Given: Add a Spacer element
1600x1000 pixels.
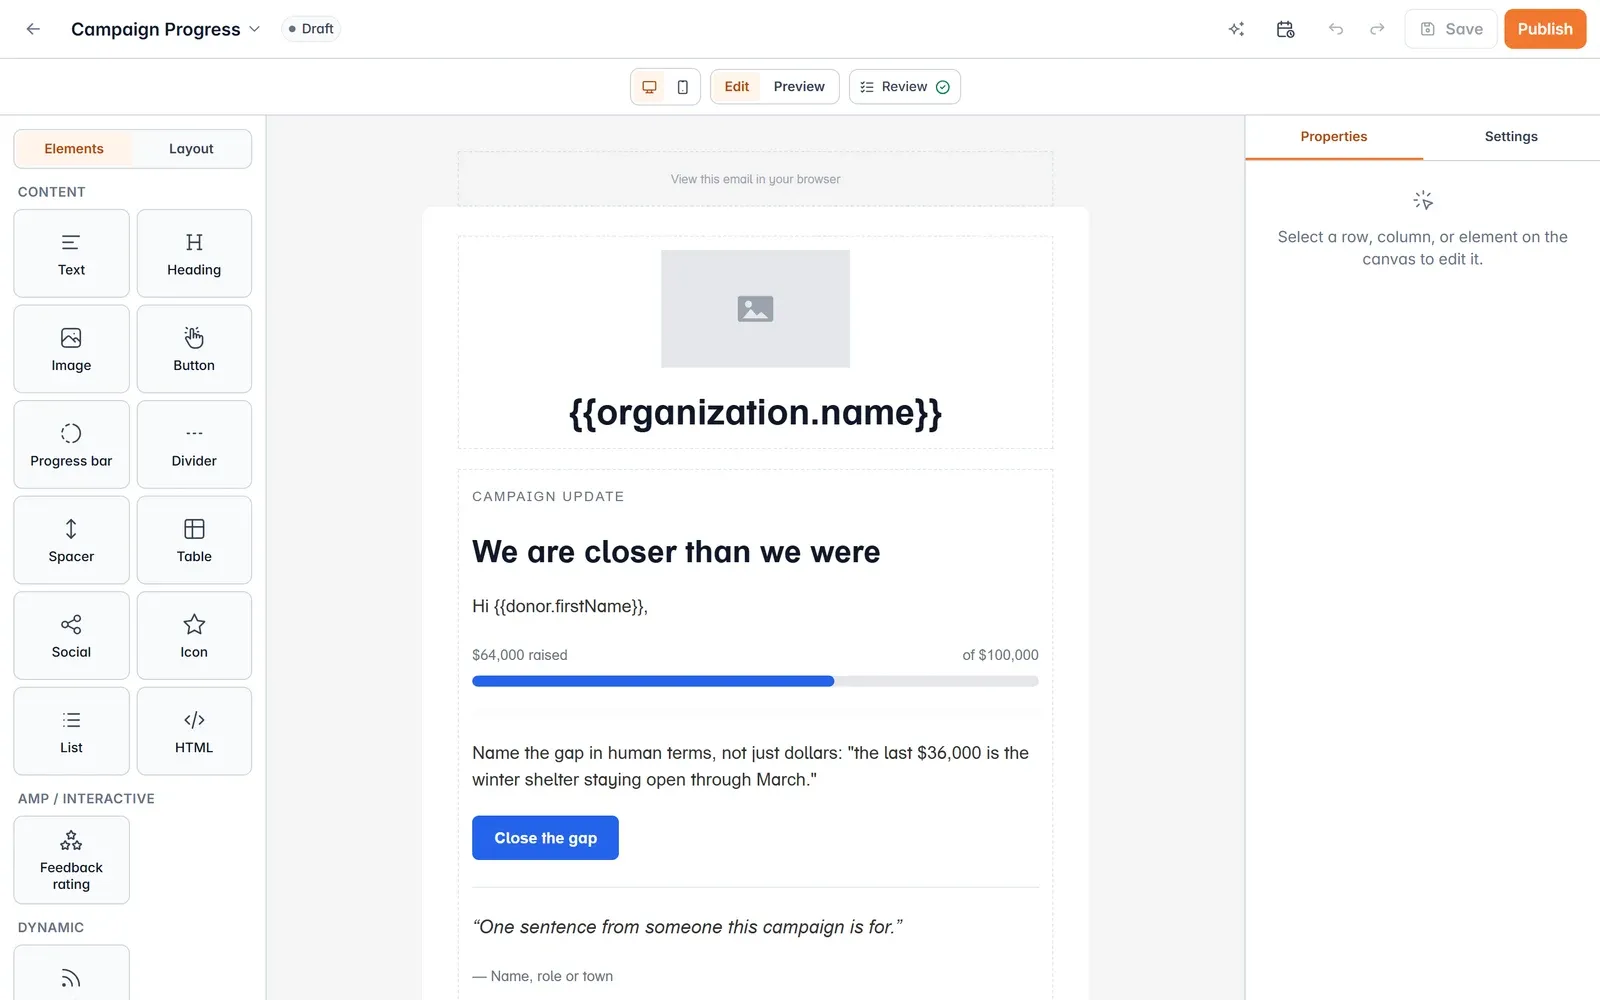Looking at the screenshot, I should tap(71, 540).
